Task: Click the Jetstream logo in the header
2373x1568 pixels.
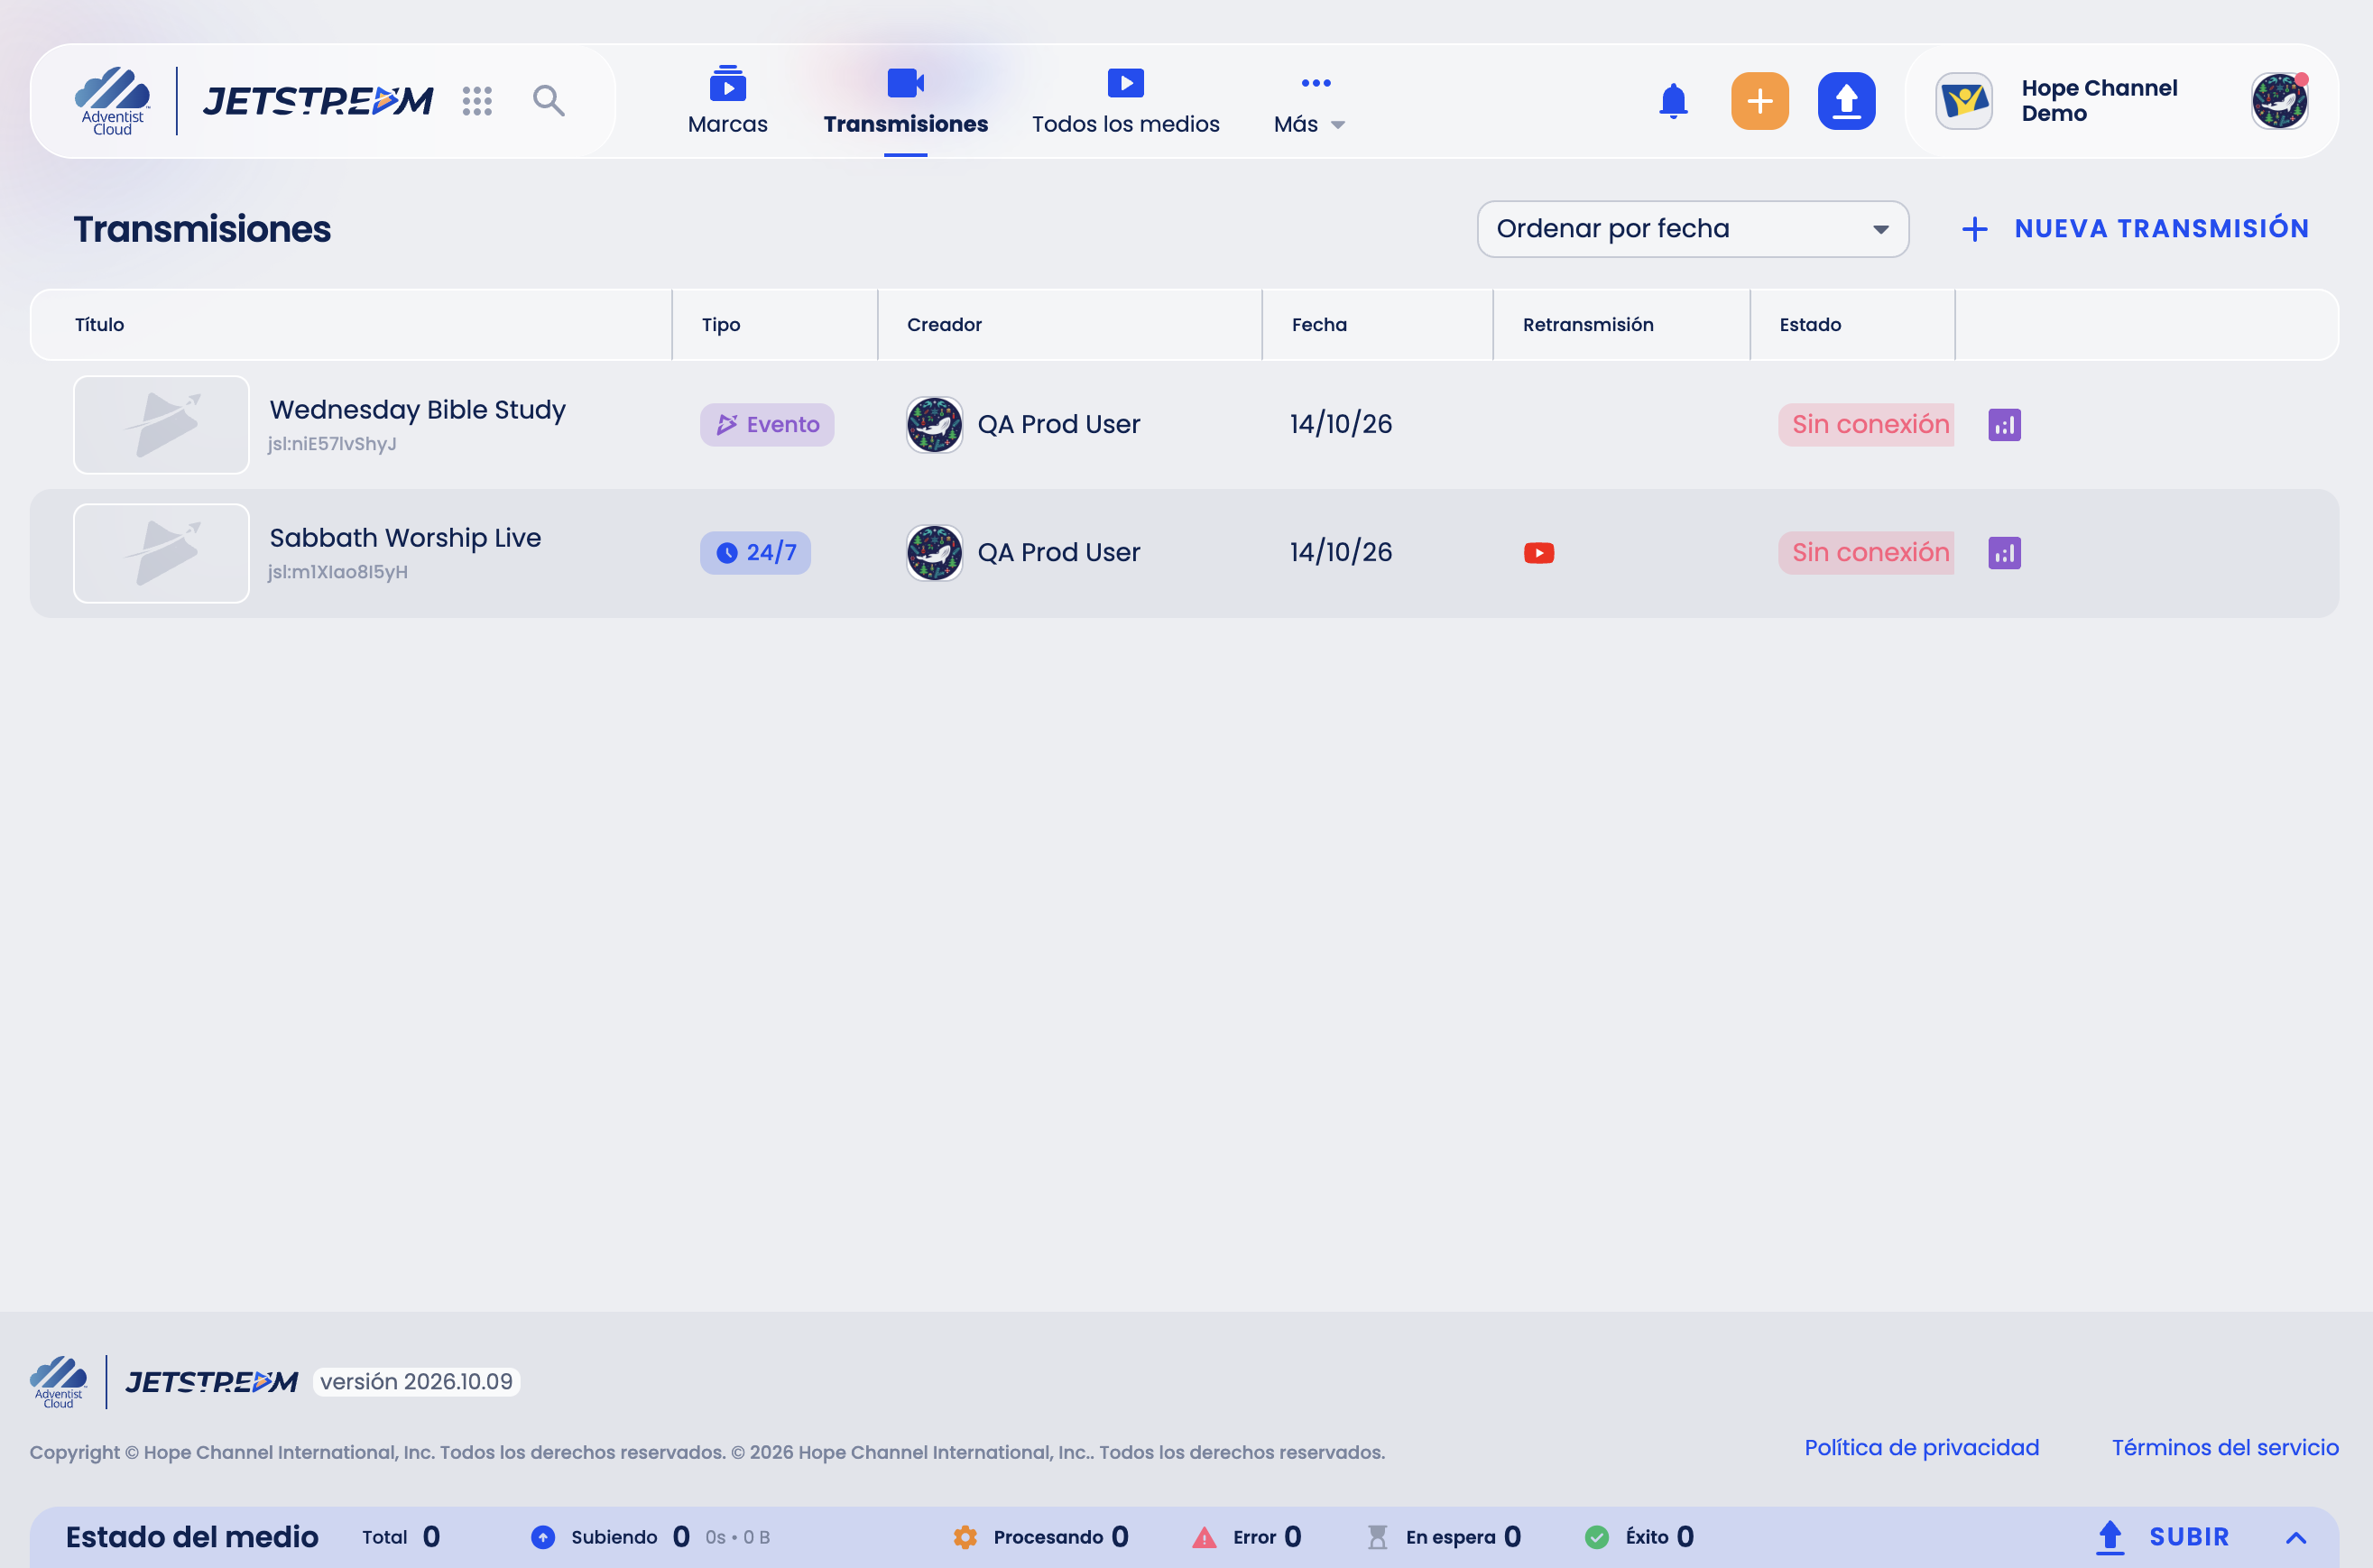Action: point(318,101)
